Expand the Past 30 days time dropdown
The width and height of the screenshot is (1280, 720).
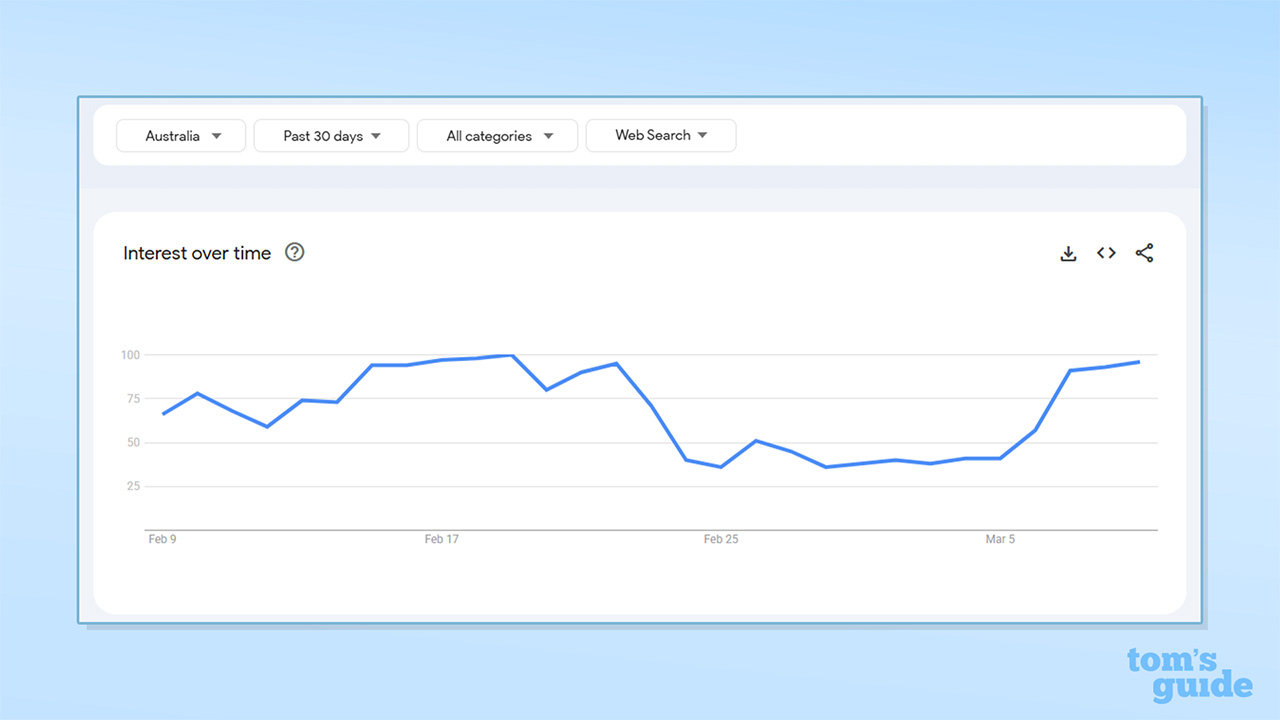coord(331,135)
